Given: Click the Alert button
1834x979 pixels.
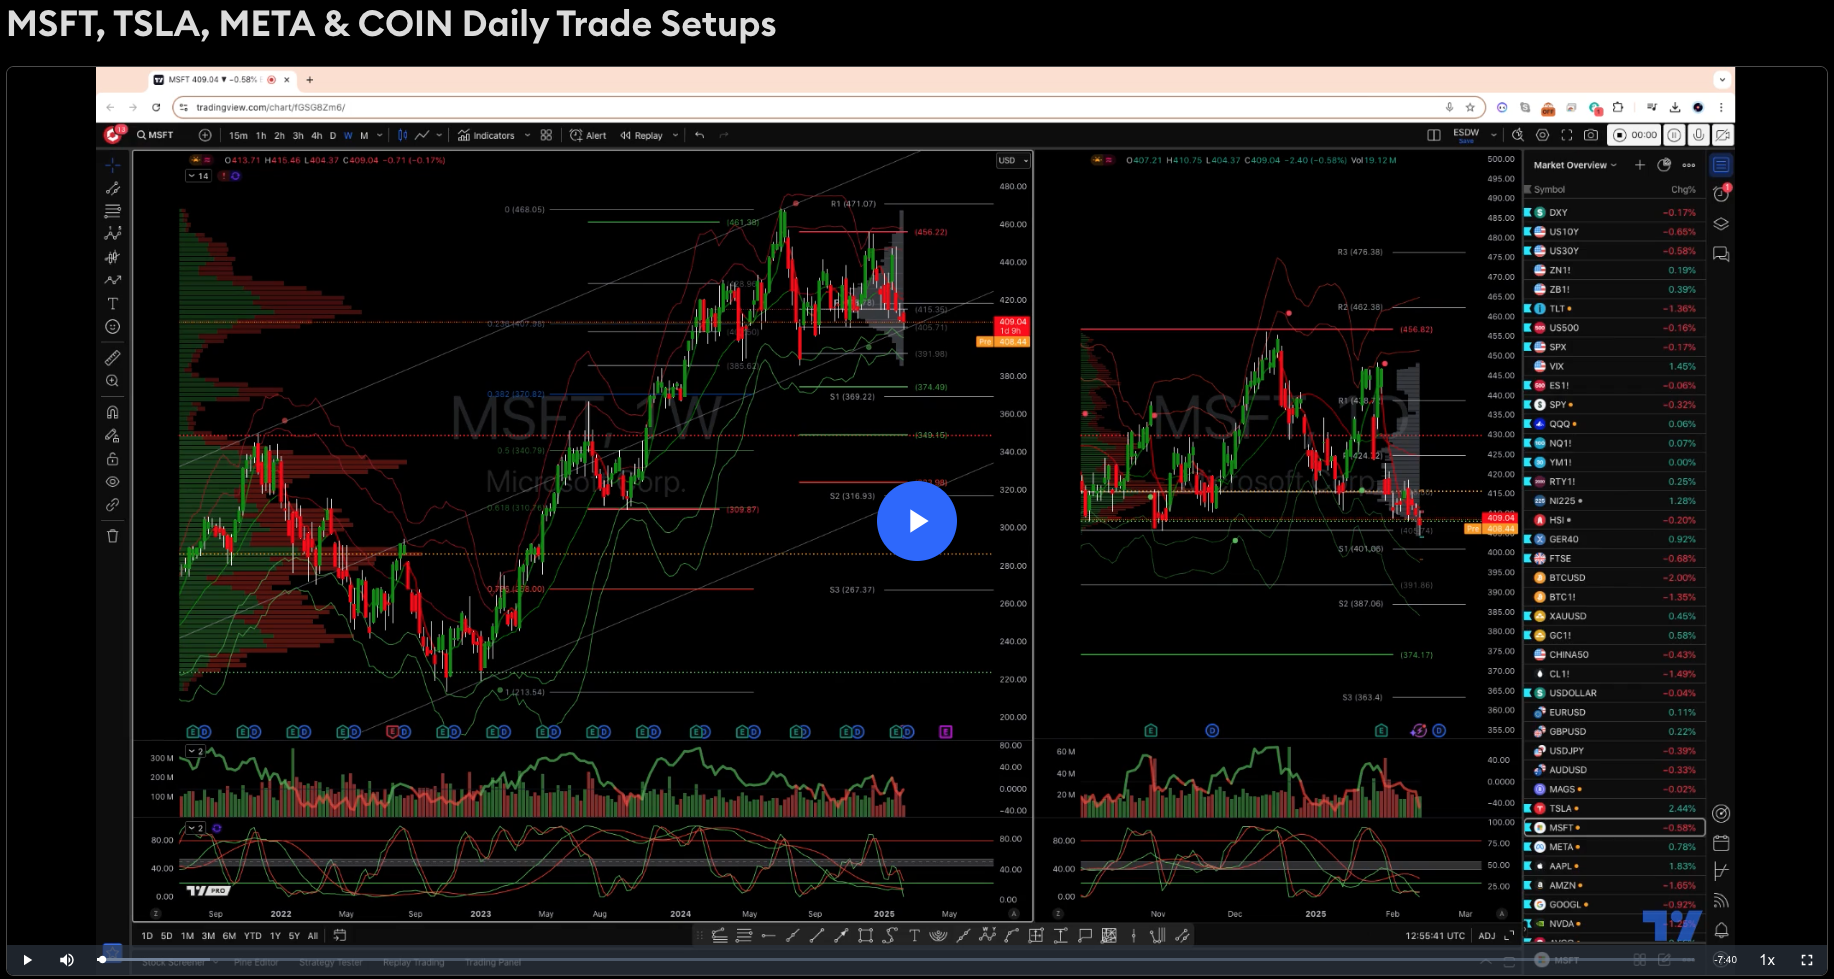Looking at the screenshot, I should [588, 135].
